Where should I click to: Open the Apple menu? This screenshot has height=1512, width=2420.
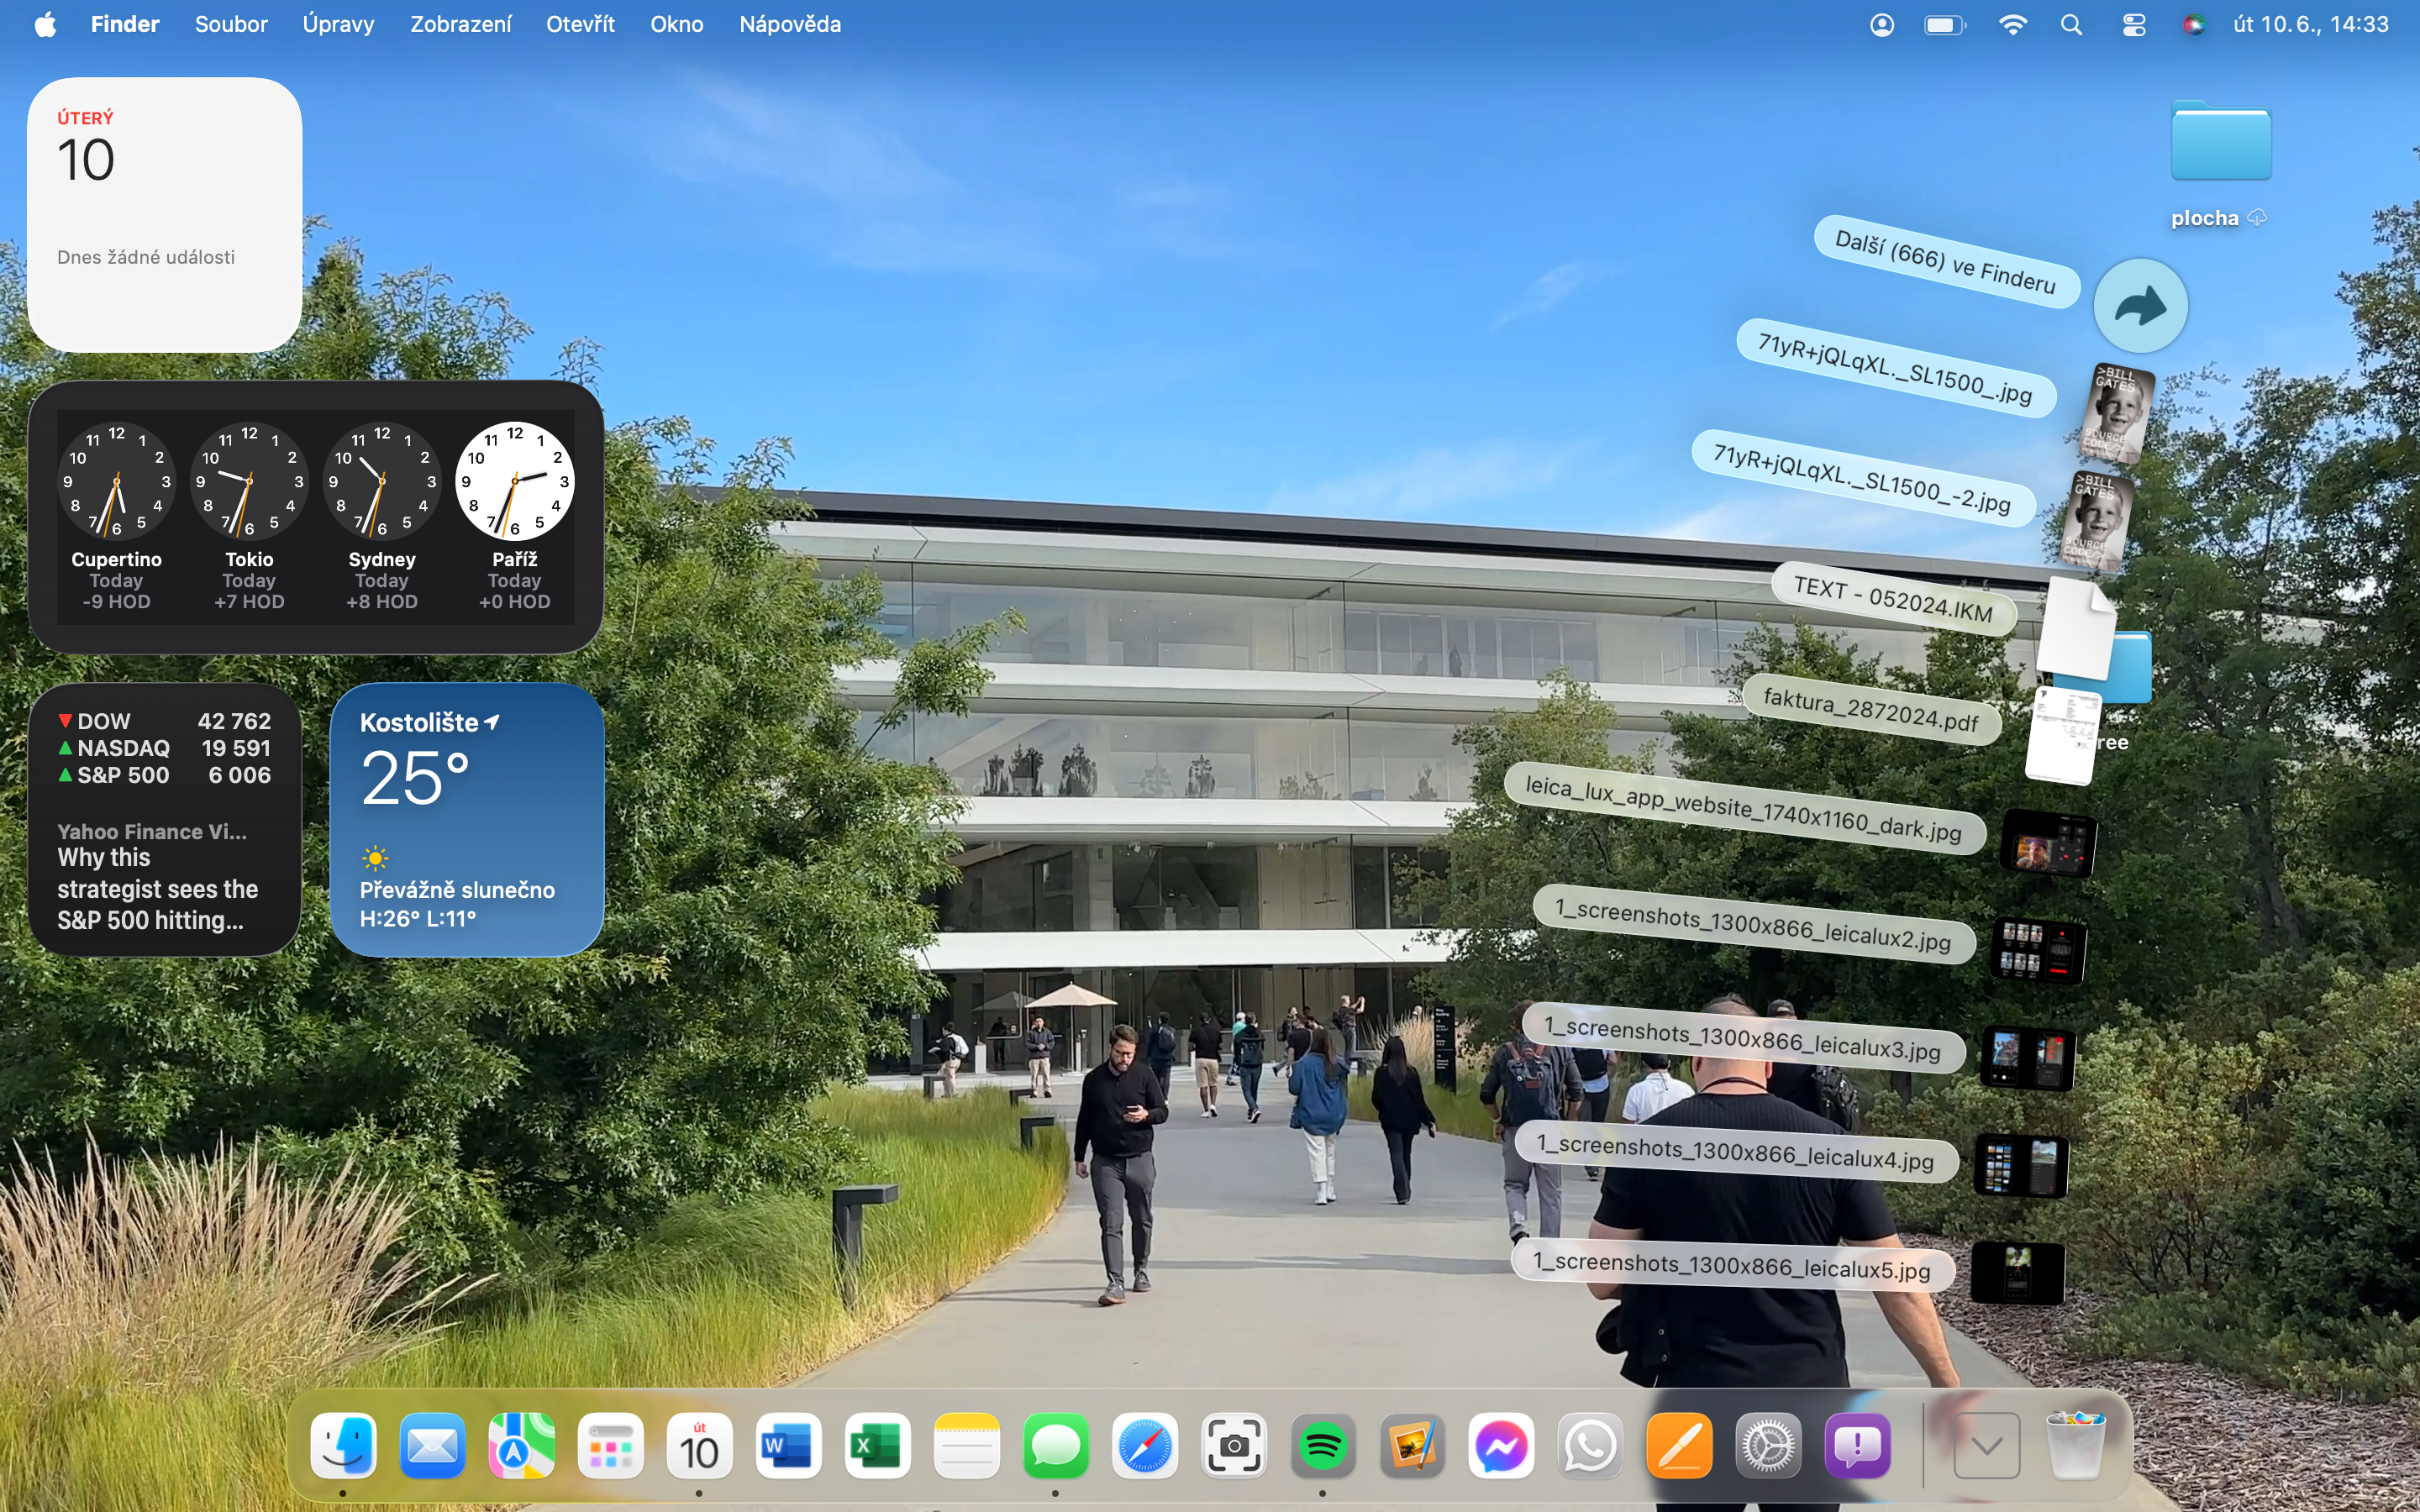tap(45, 24)
